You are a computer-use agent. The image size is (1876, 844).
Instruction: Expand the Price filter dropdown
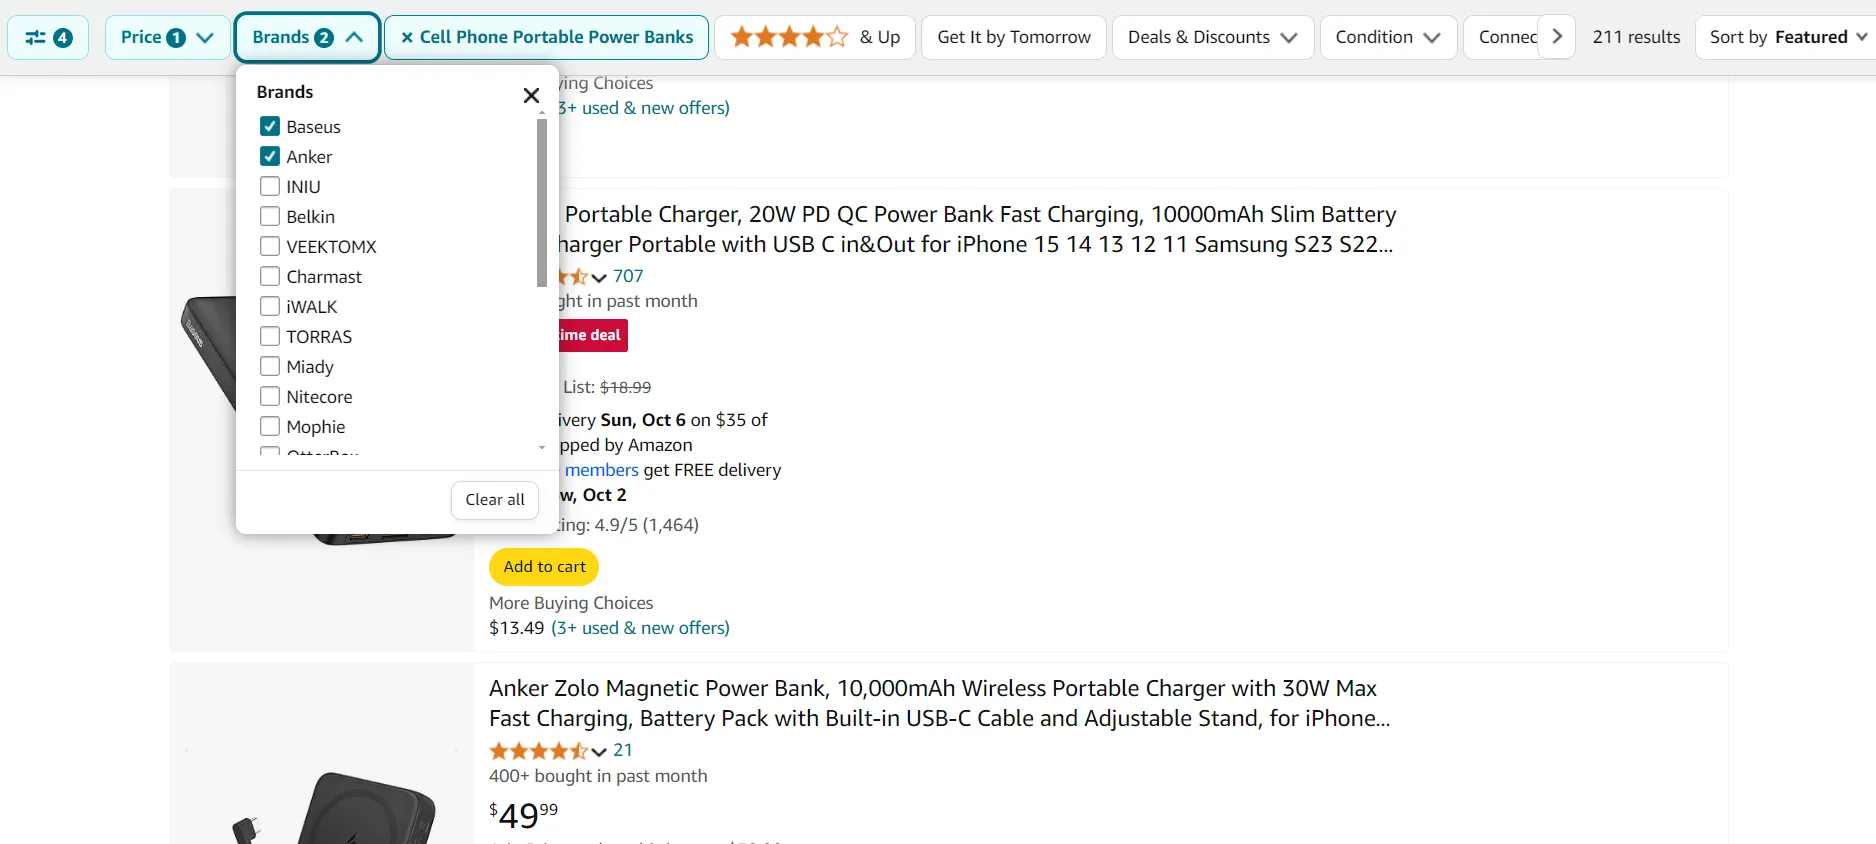[x=167, y=38]
